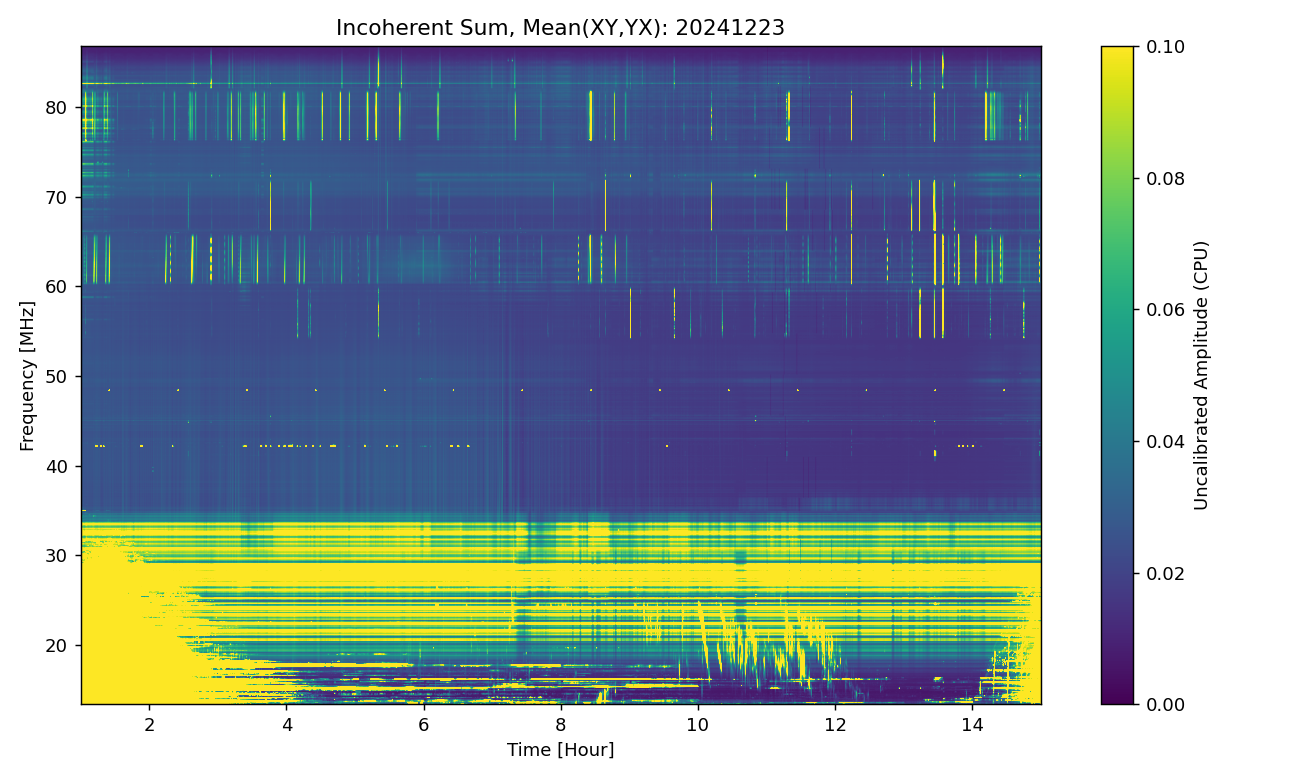
Task: Click the dark purple bottom of the colorbar
Action: (1117, 696)
